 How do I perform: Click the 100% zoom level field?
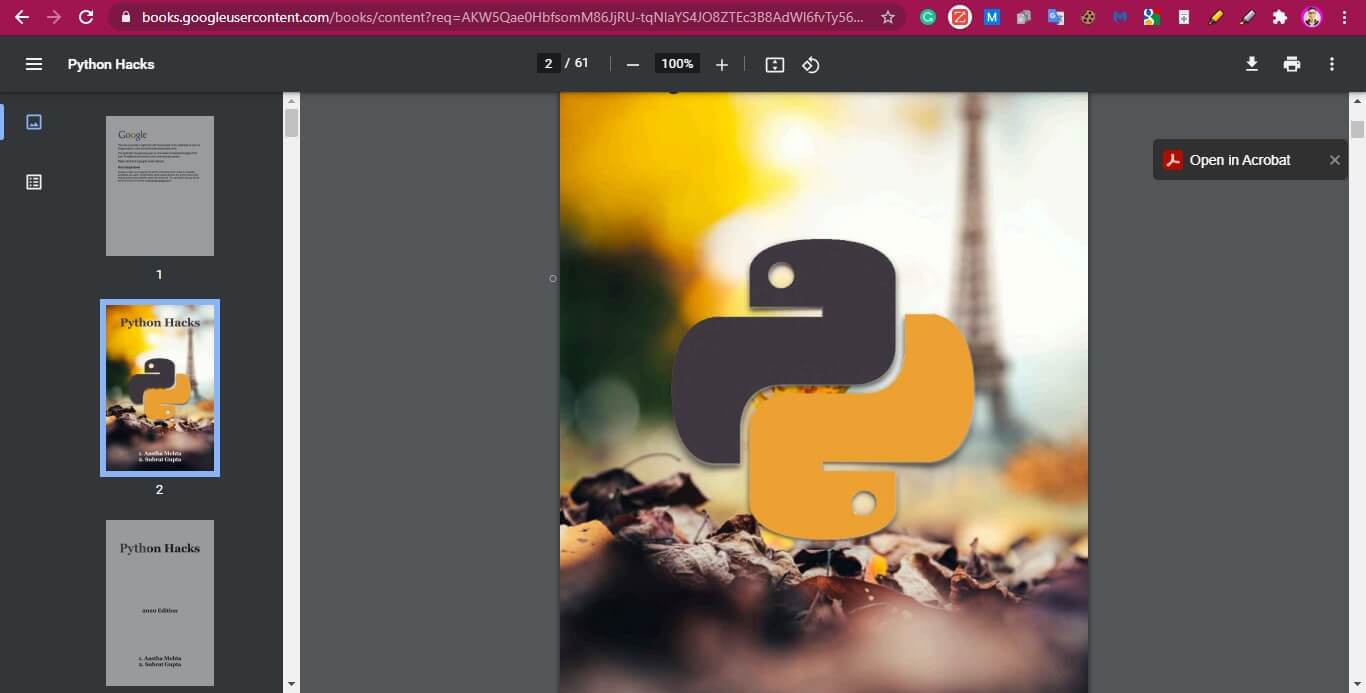point(677,64)
